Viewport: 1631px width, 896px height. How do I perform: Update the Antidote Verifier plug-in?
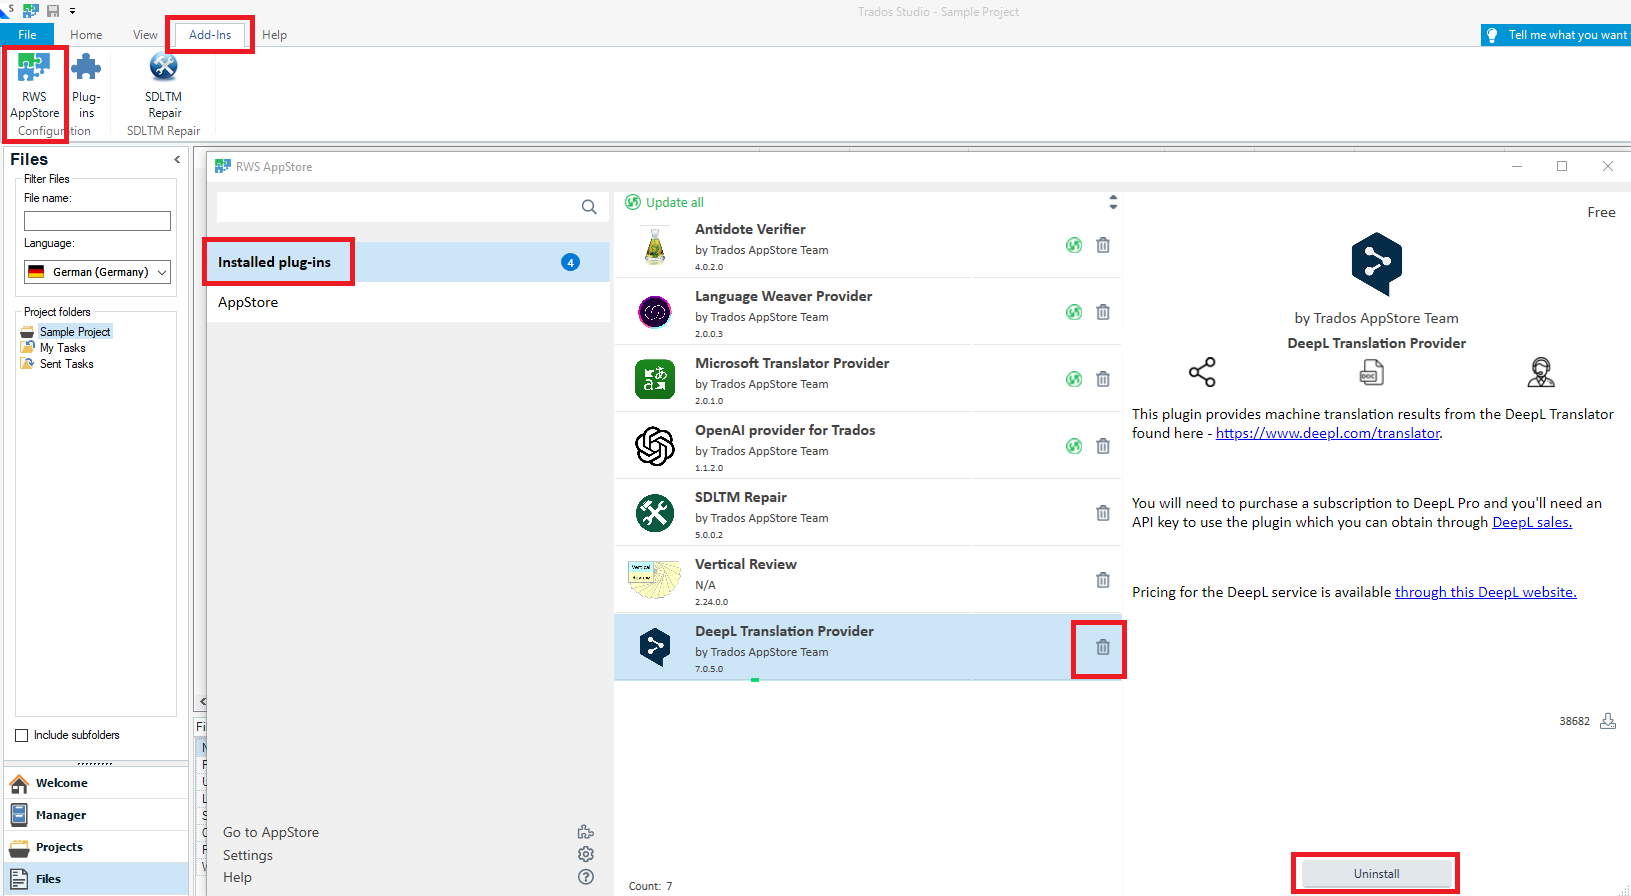point(1074,245)
